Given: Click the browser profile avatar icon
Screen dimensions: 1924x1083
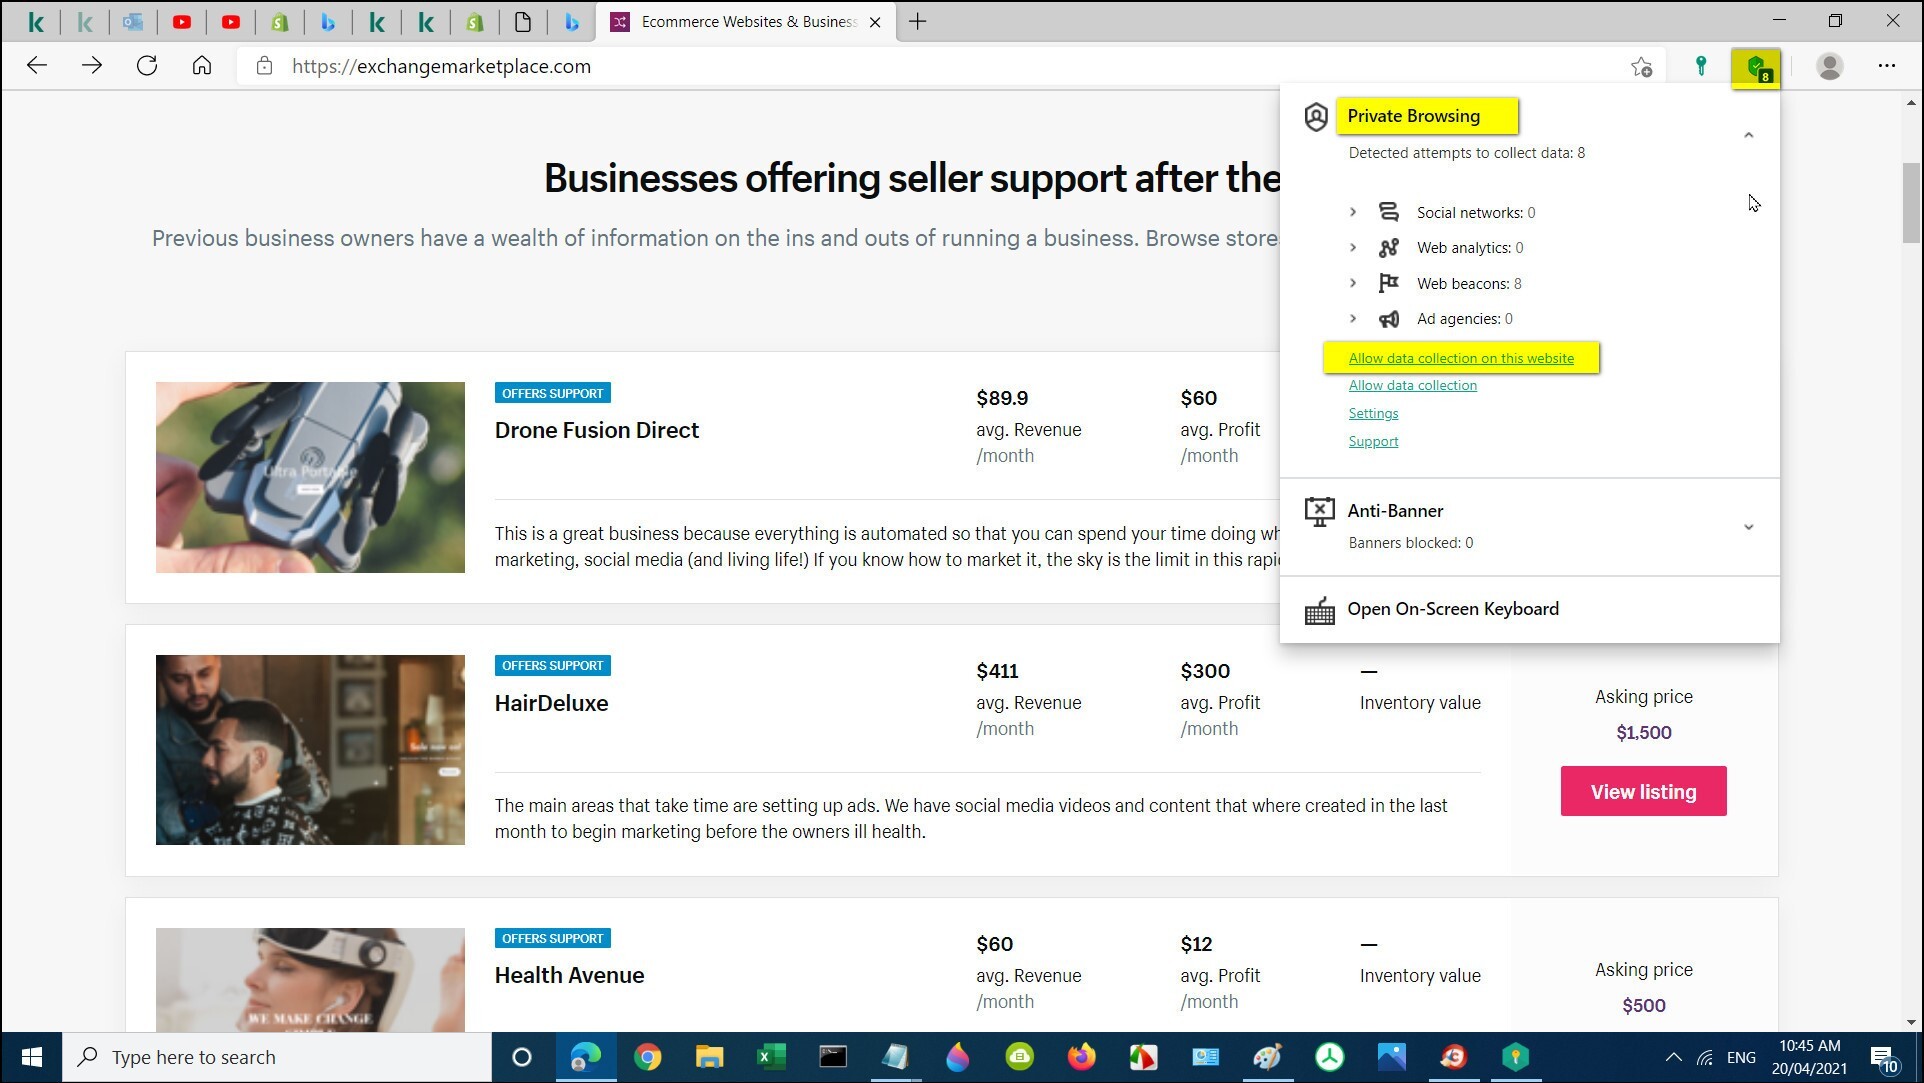Looking at the screenshot, I should coord(1829,67).
